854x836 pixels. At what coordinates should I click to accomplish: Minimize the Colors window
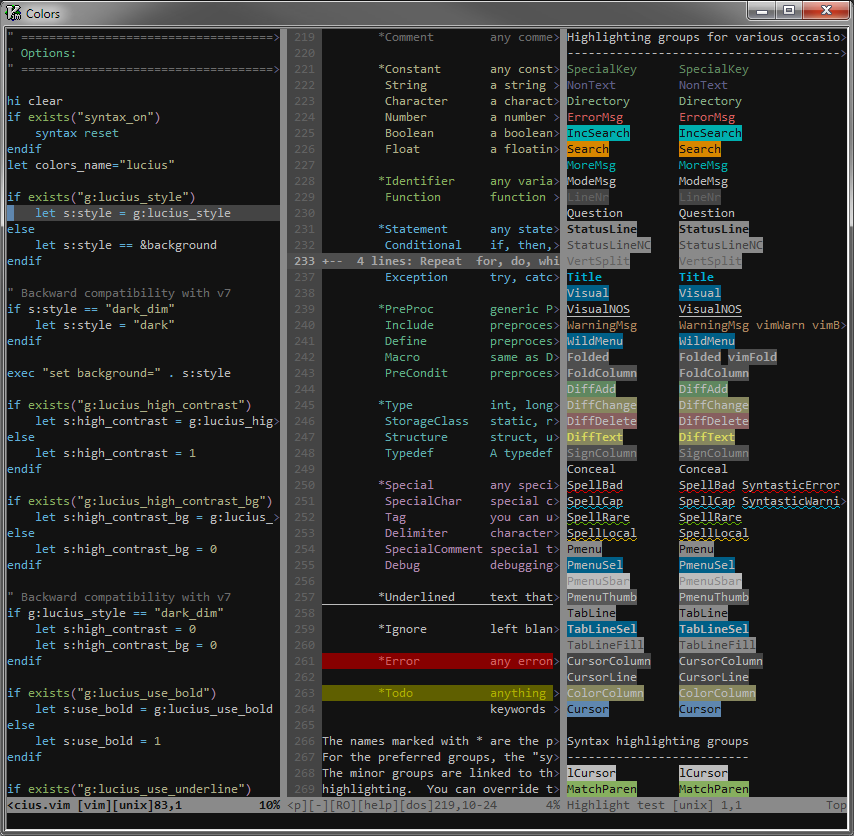click(x=762, y=11)
